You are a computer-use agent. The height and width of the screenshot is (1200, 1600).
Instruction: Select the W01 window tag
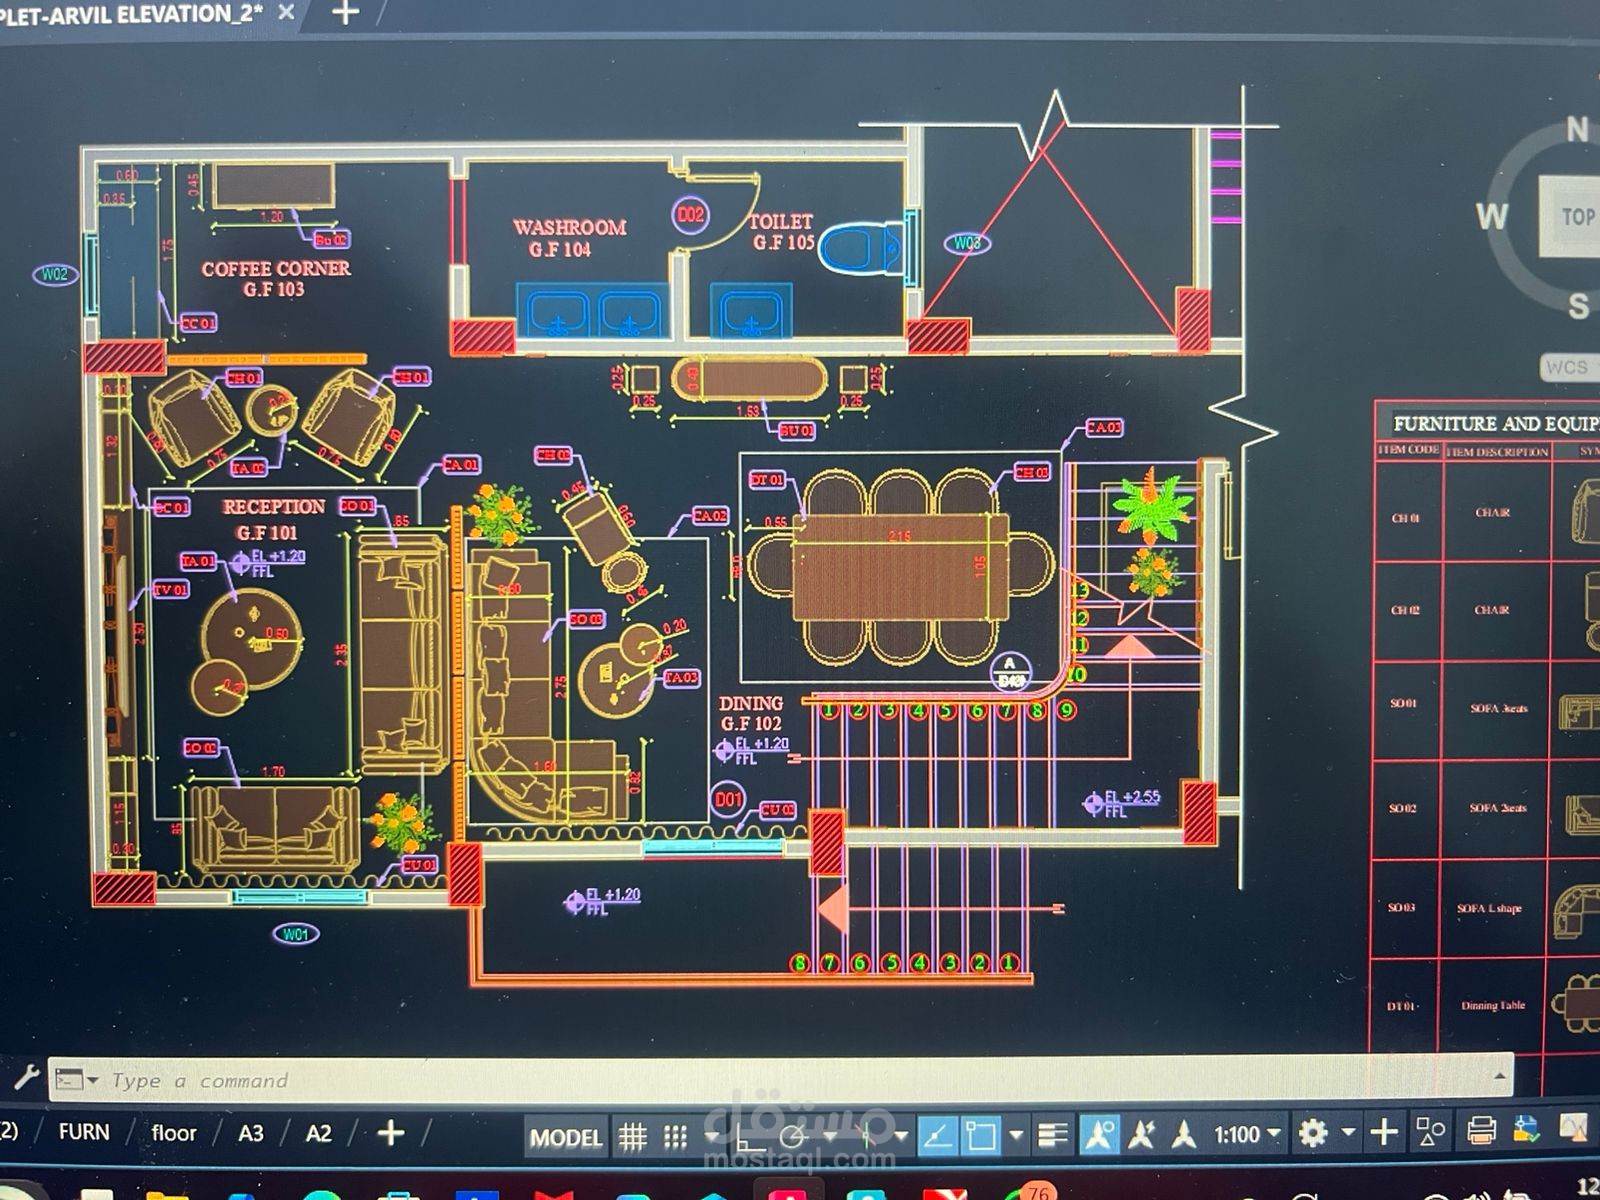tap(295, 934)
